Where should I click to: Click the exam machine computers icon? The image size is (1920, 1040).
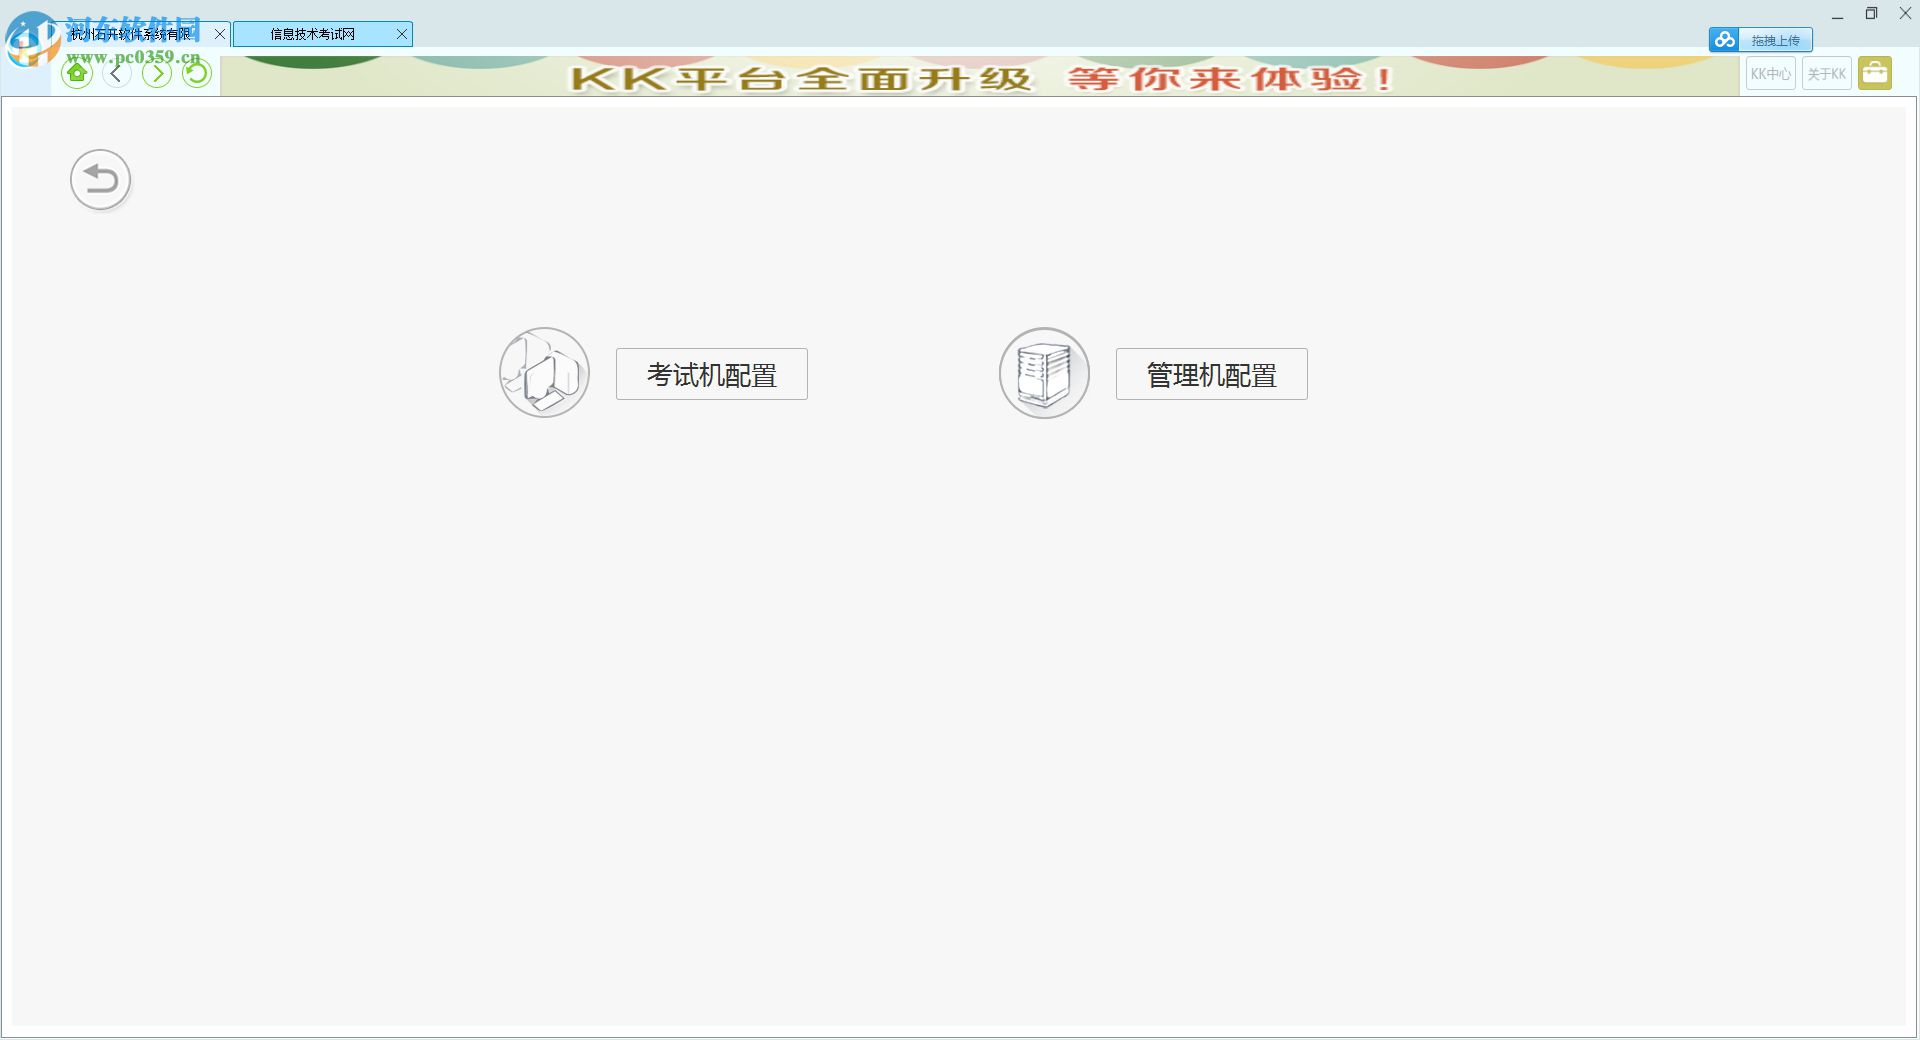click(544, 373)
